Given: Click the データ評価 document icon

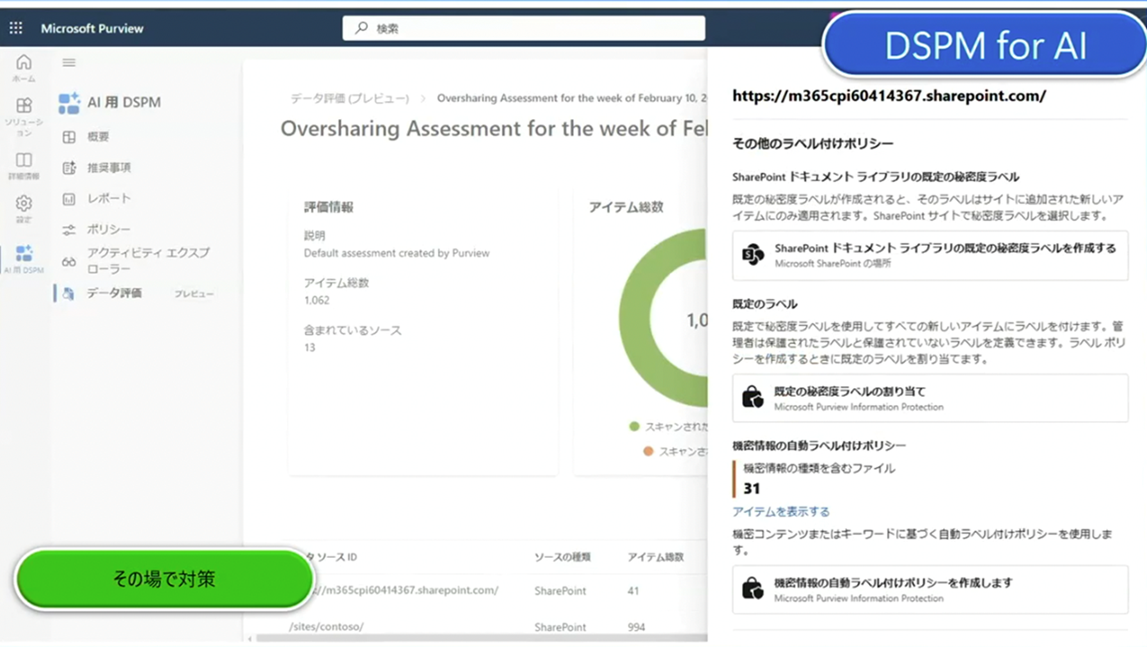Looking at the screenshot, I should [69, 293].
